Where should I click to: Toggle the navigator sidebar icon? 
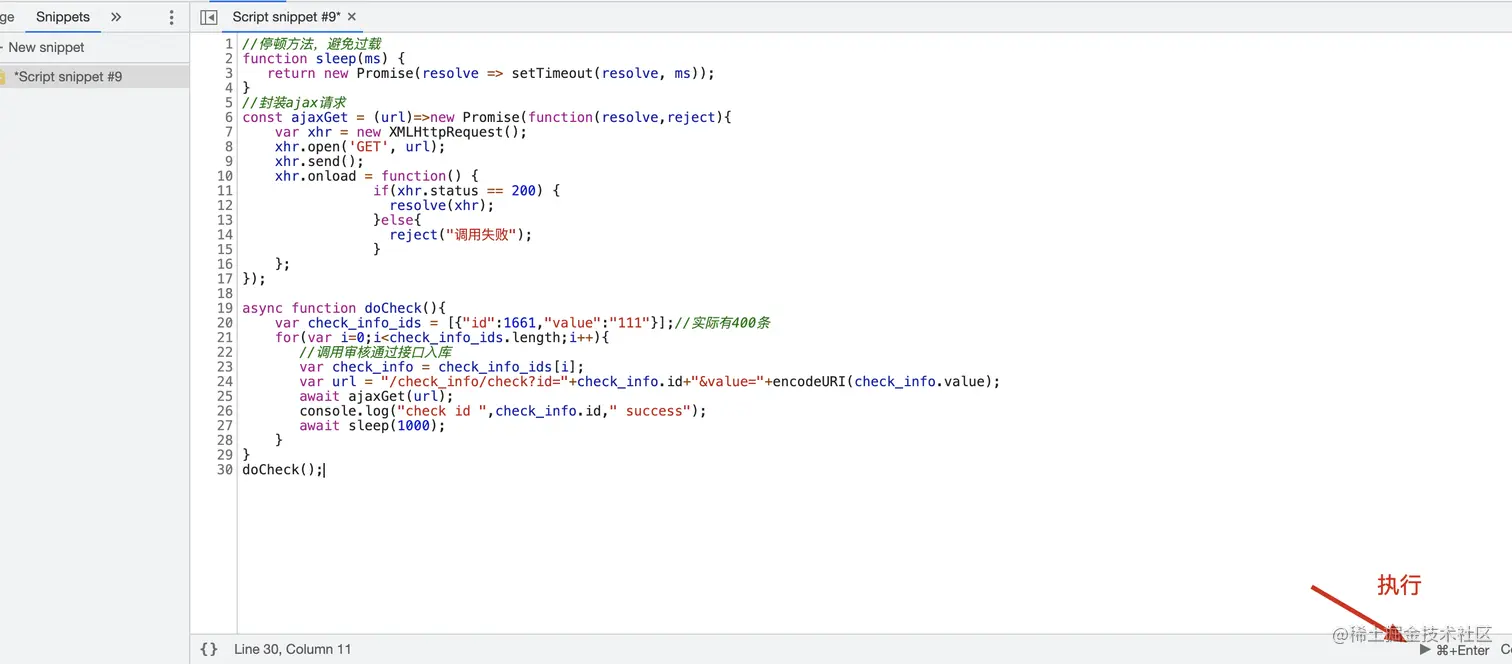coord(209,17)
